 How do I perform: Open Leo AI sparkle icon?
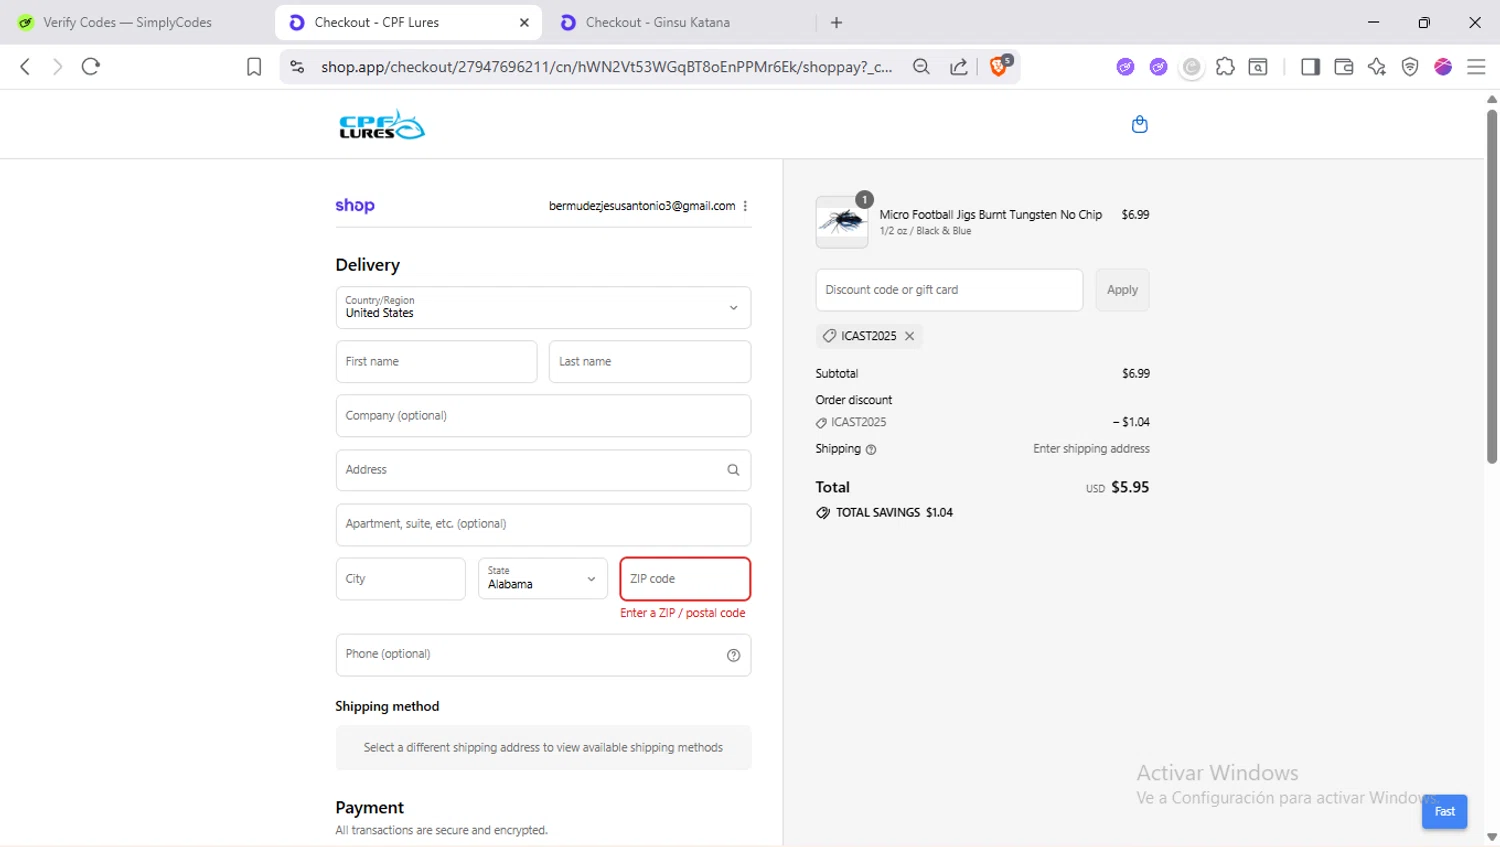tap(1377, 67)
